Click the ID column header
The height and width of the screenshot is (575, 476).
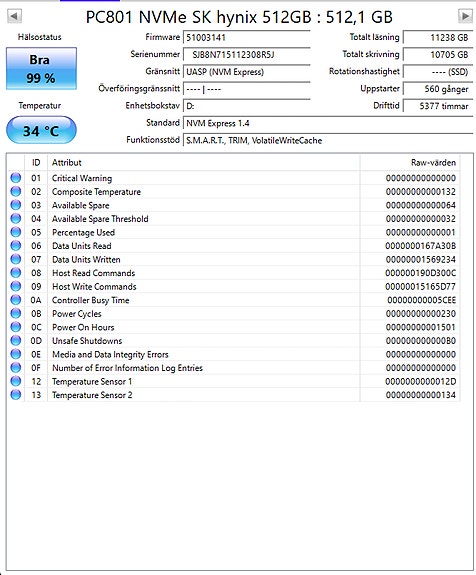[36, 162]
